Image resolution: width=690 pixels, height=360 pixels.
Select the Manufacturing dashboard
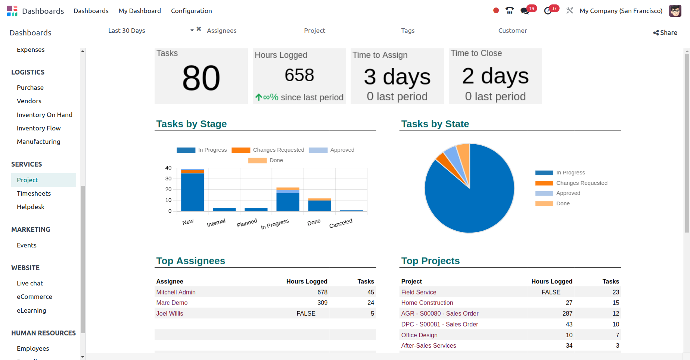[x=38, y=142]
